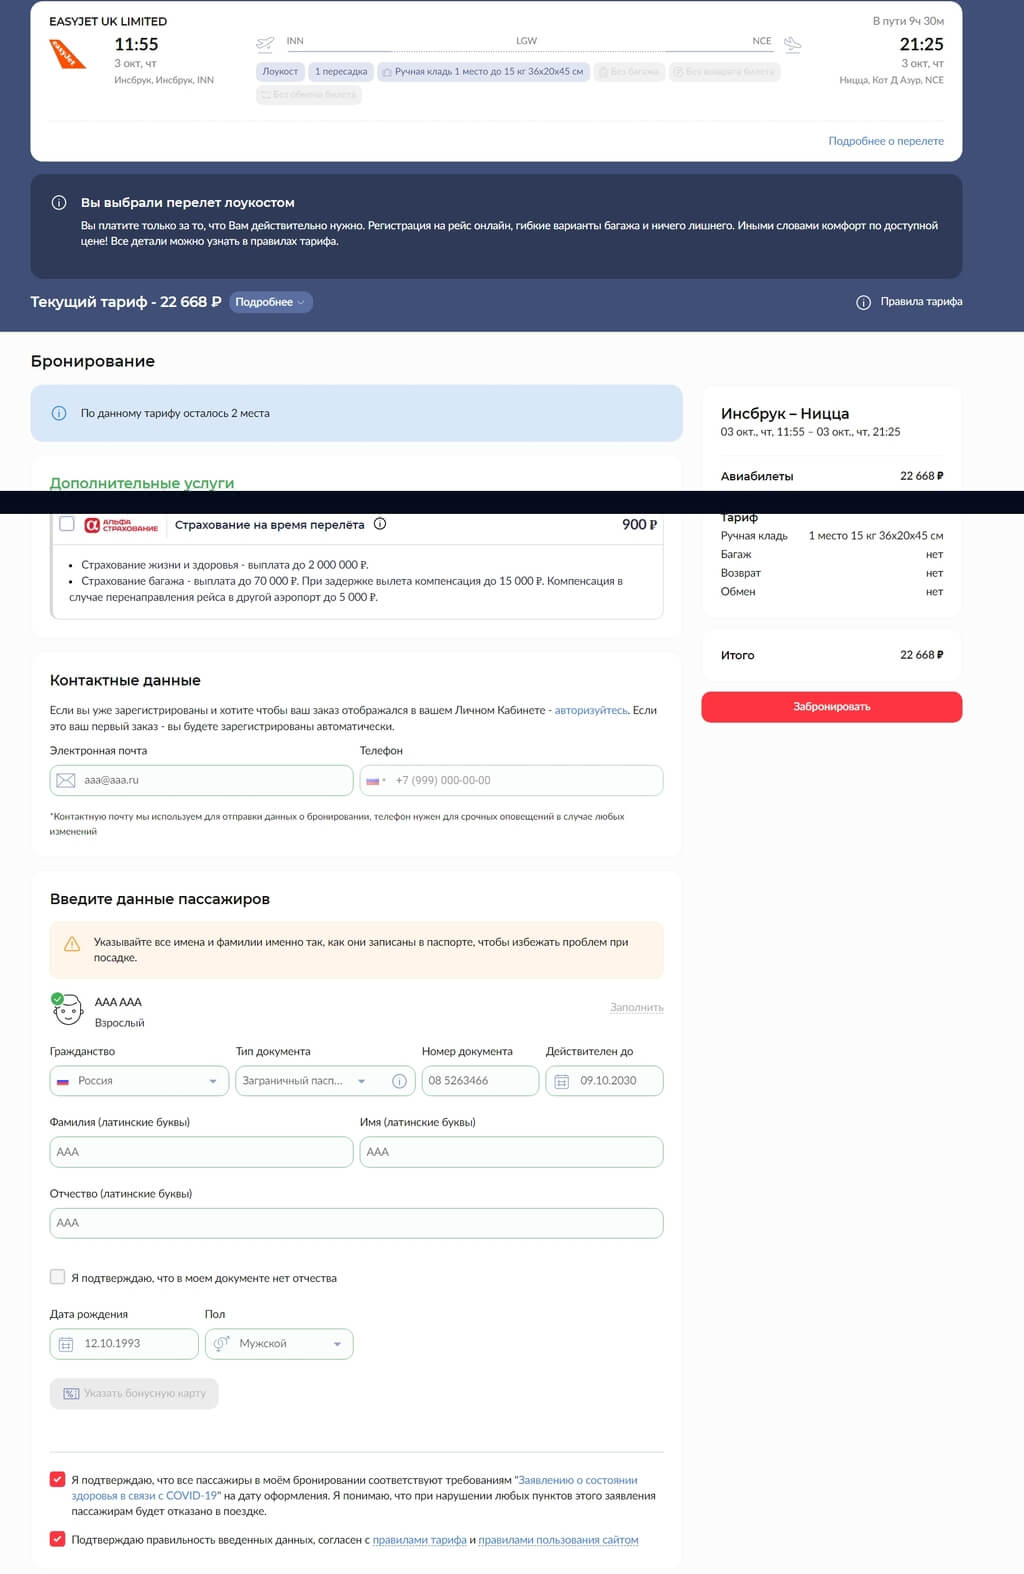Open Подробнее о перелете link

[x=886, y=141]
